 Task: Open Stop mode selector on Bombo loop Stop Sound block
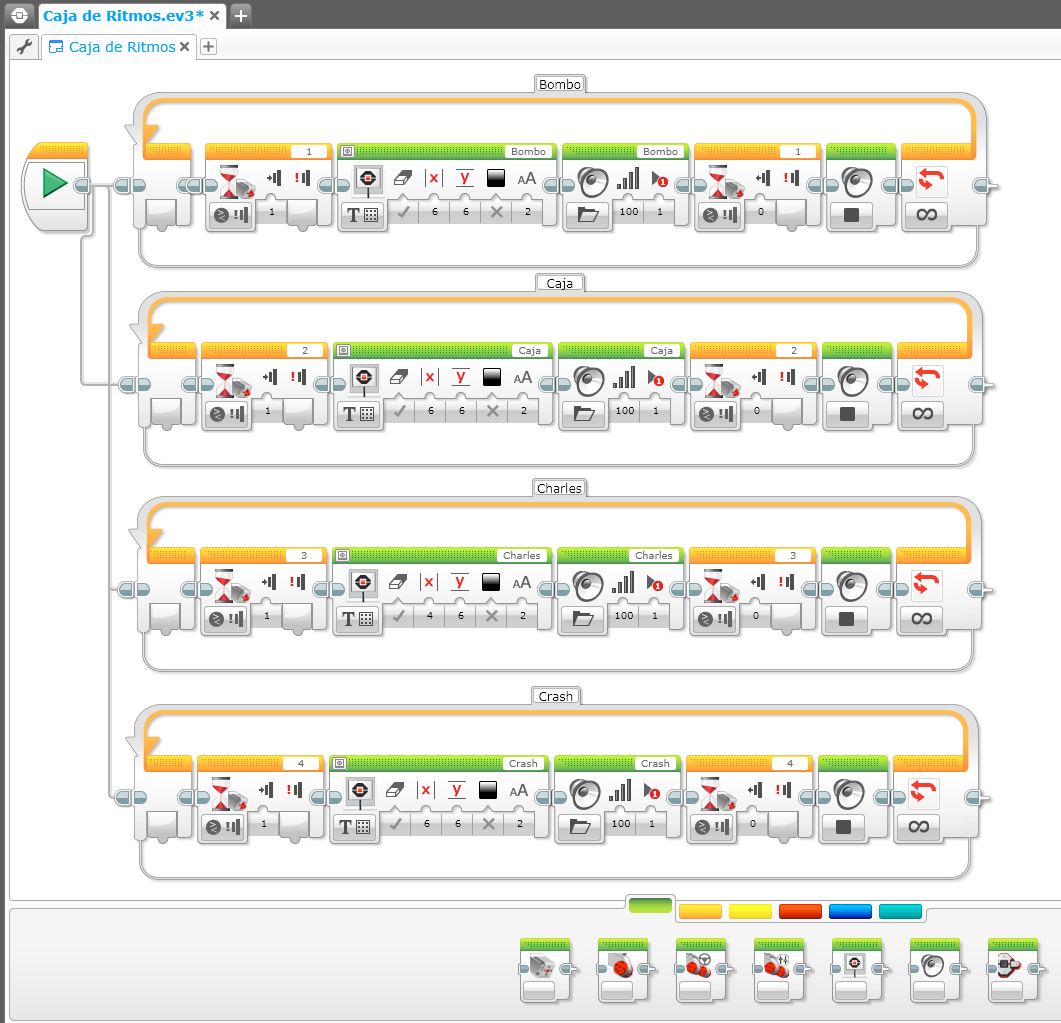click(852, 215)
